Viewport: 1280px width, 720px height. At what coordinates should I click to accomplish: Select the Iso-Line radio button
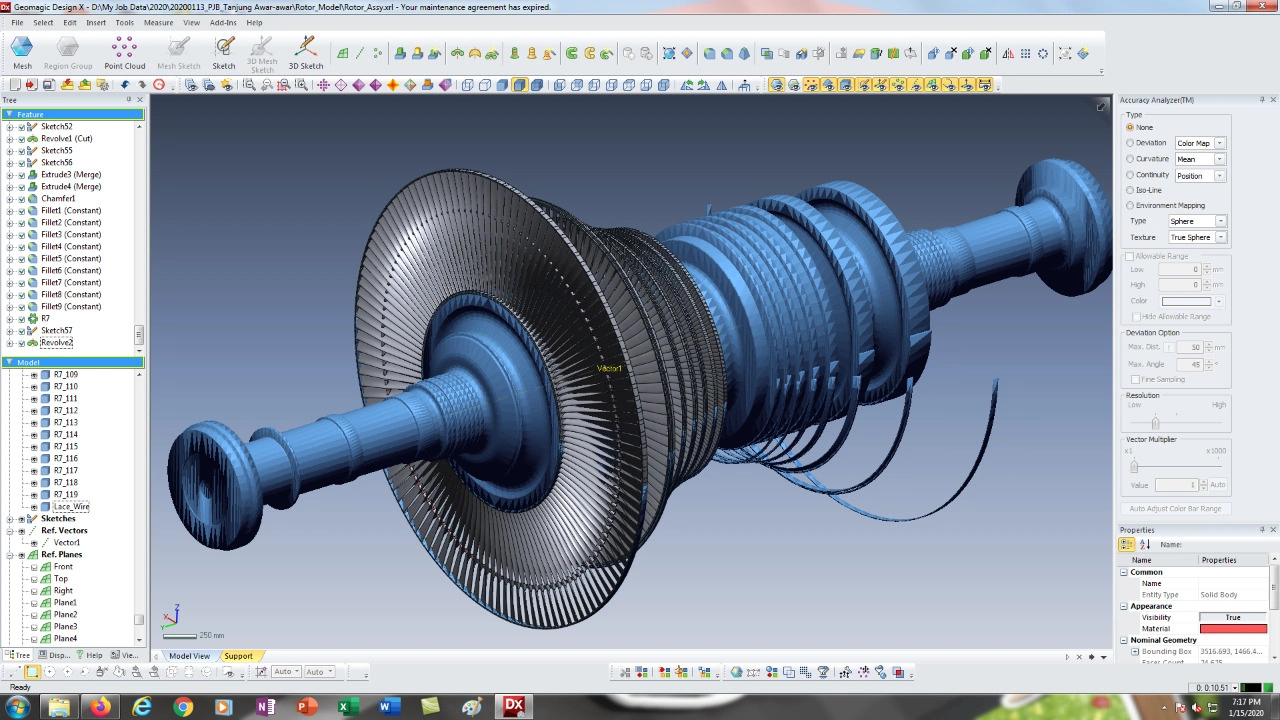coord(1131,190)
